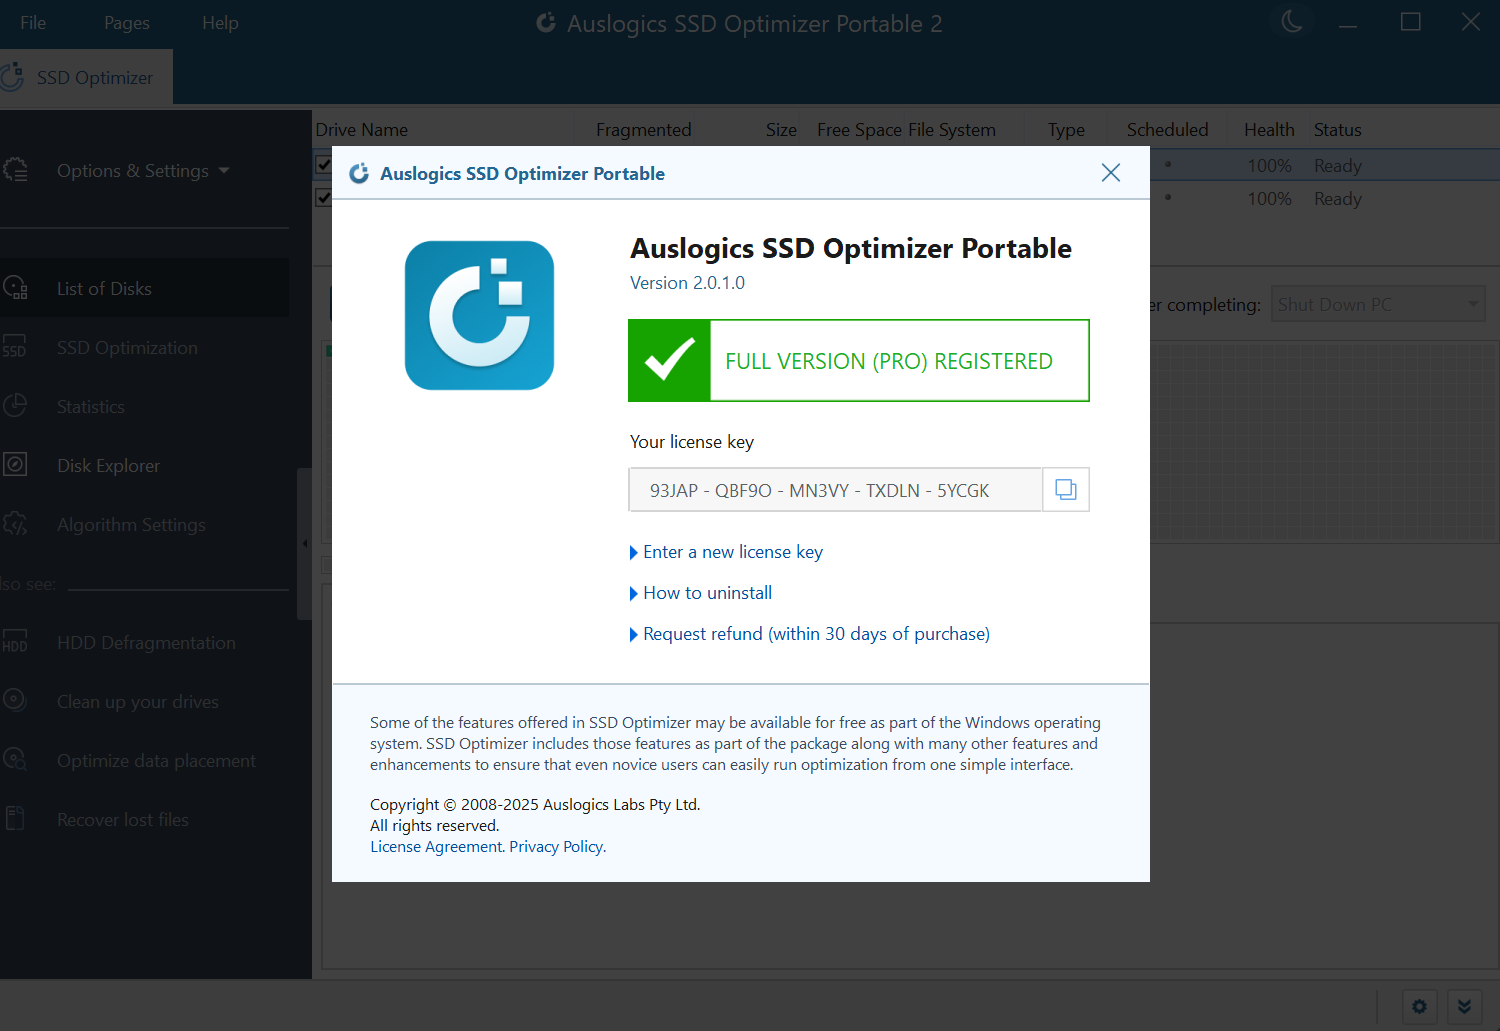The width and height of the screenshot is (1500, 1031).
Task: Sort by Type column header
Action: [1066, 129]
